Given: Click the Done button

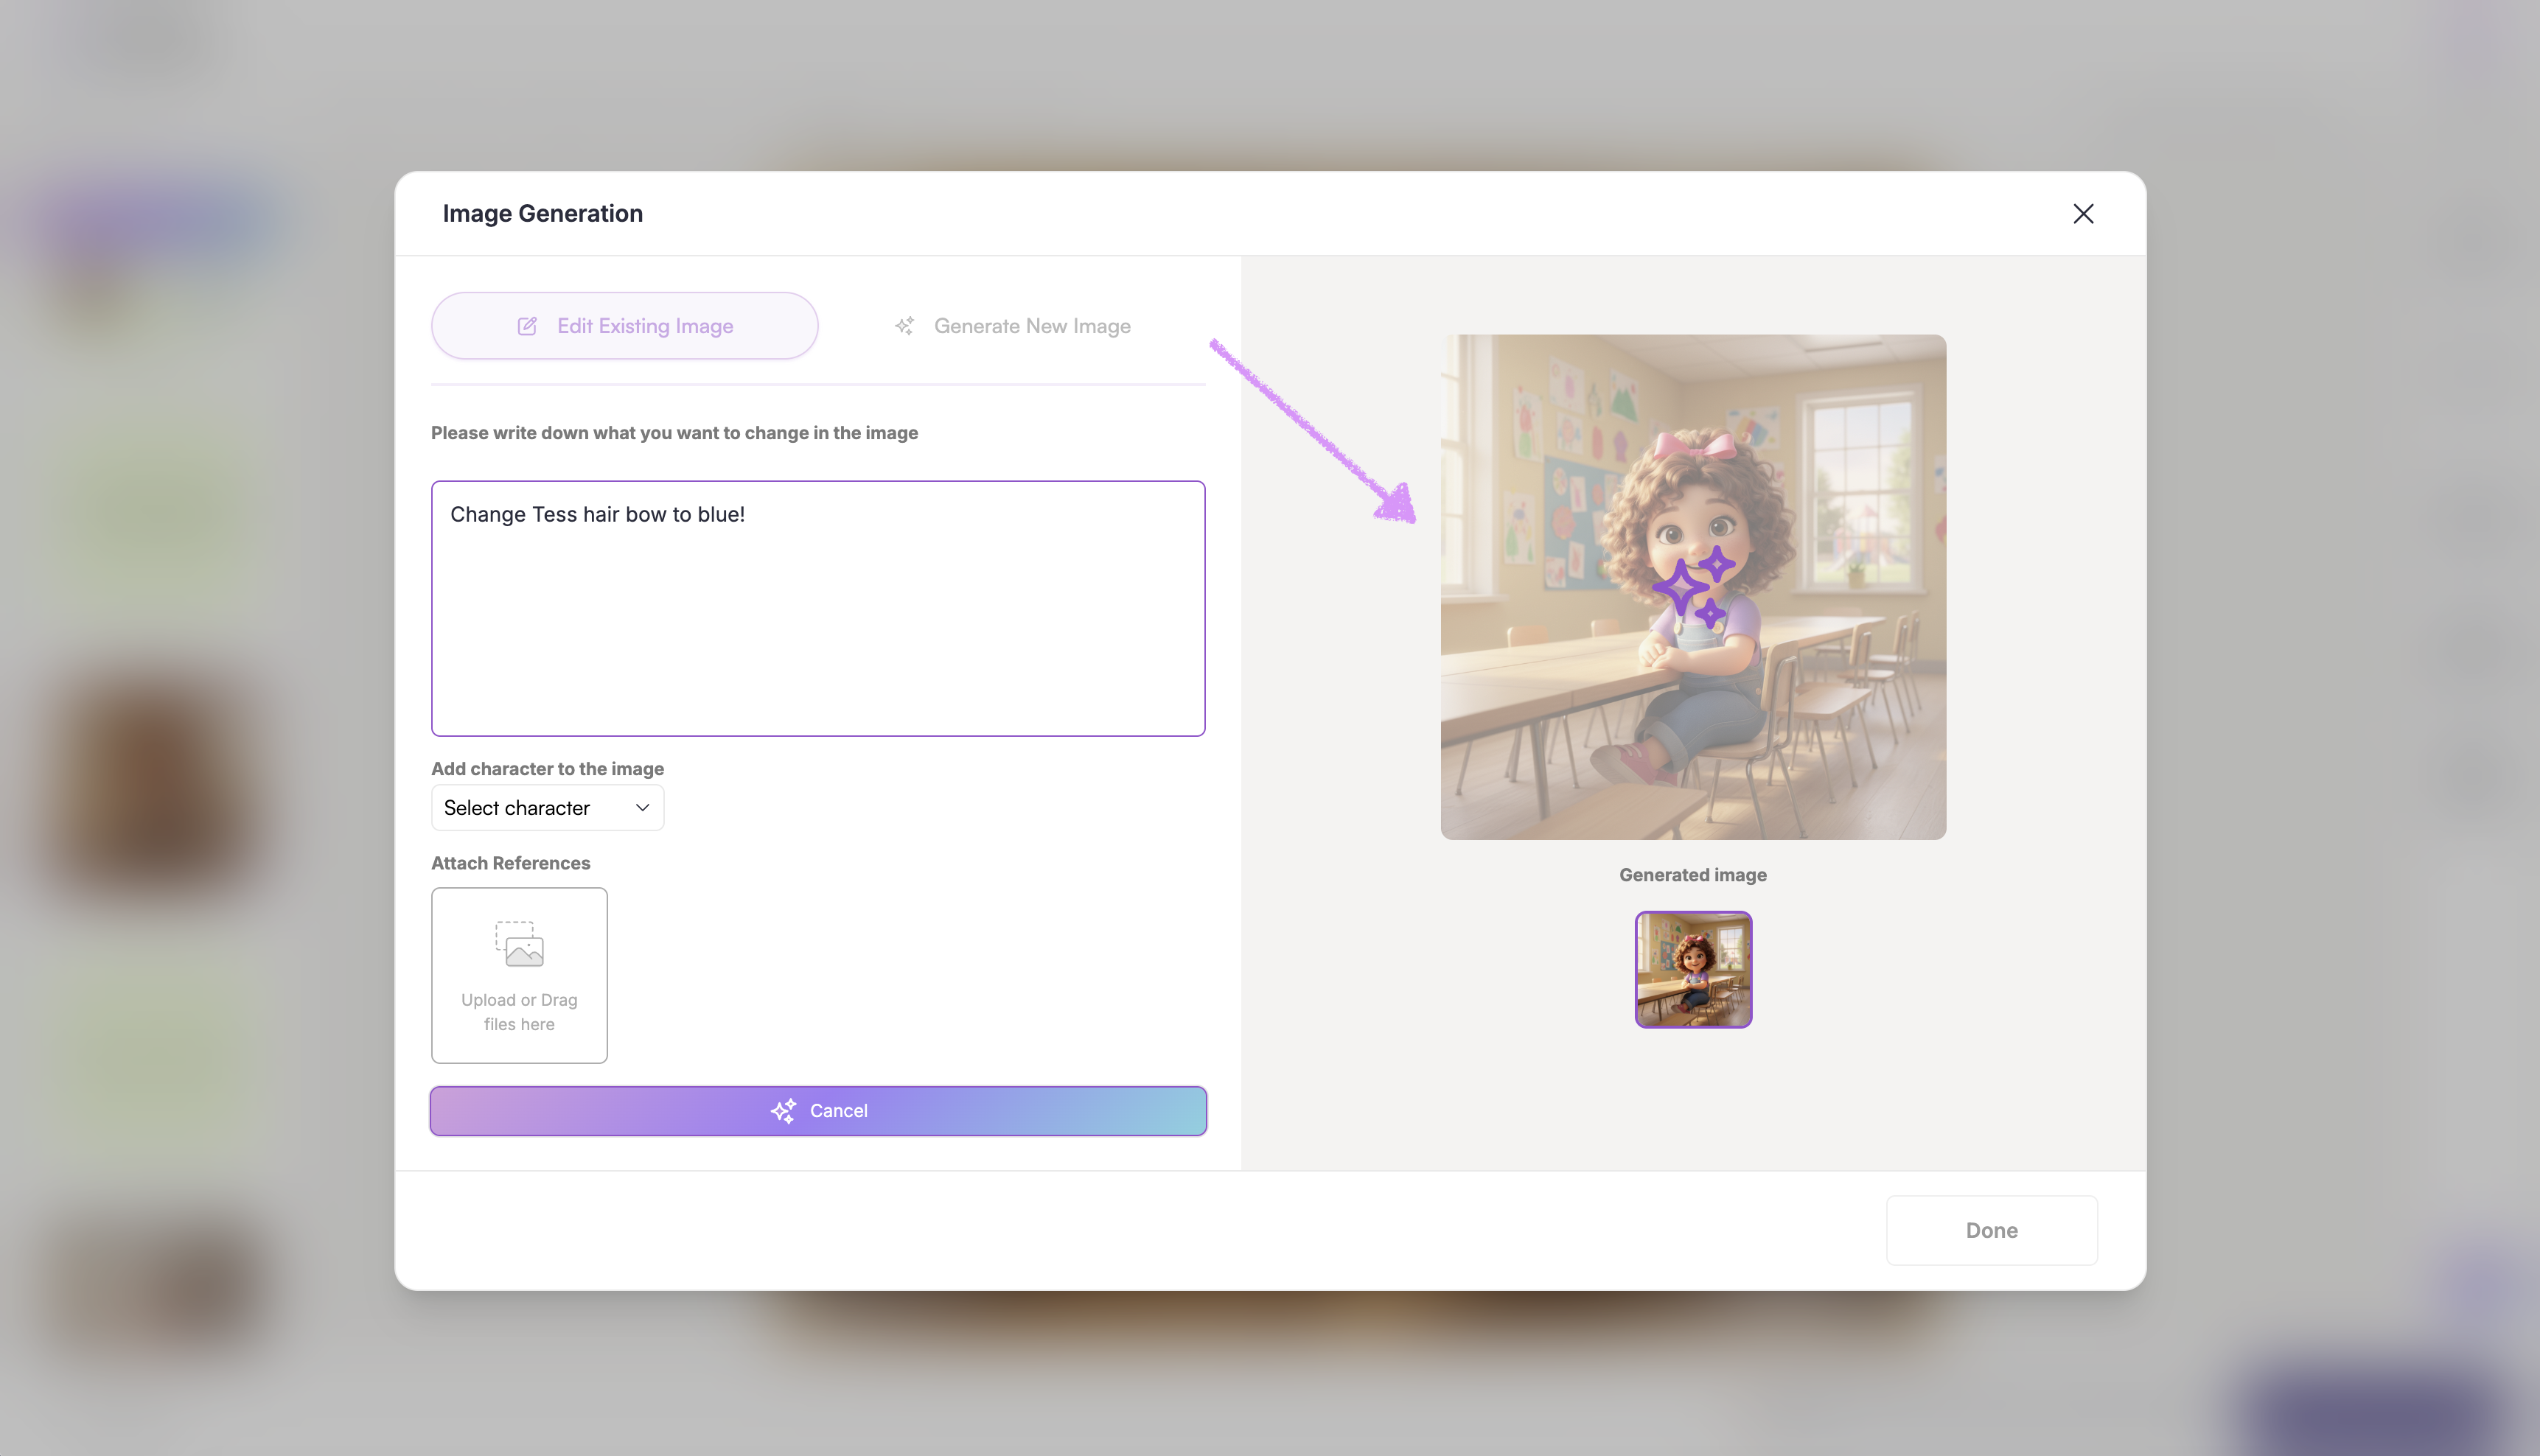Looking at the screenshot, I should coord(1991,1230).
